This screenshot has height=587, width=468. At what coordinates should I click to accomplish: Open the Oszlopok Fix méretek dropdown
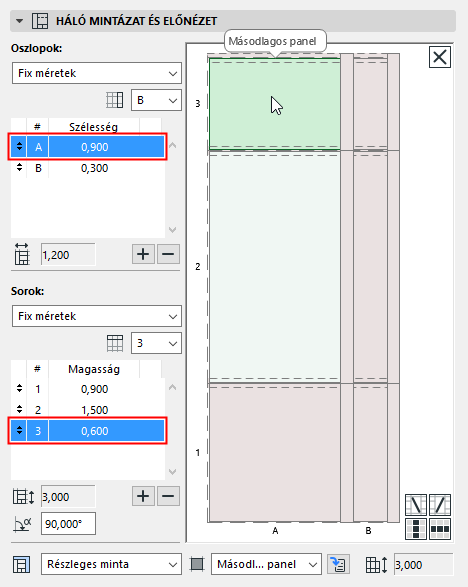[97, 73]
